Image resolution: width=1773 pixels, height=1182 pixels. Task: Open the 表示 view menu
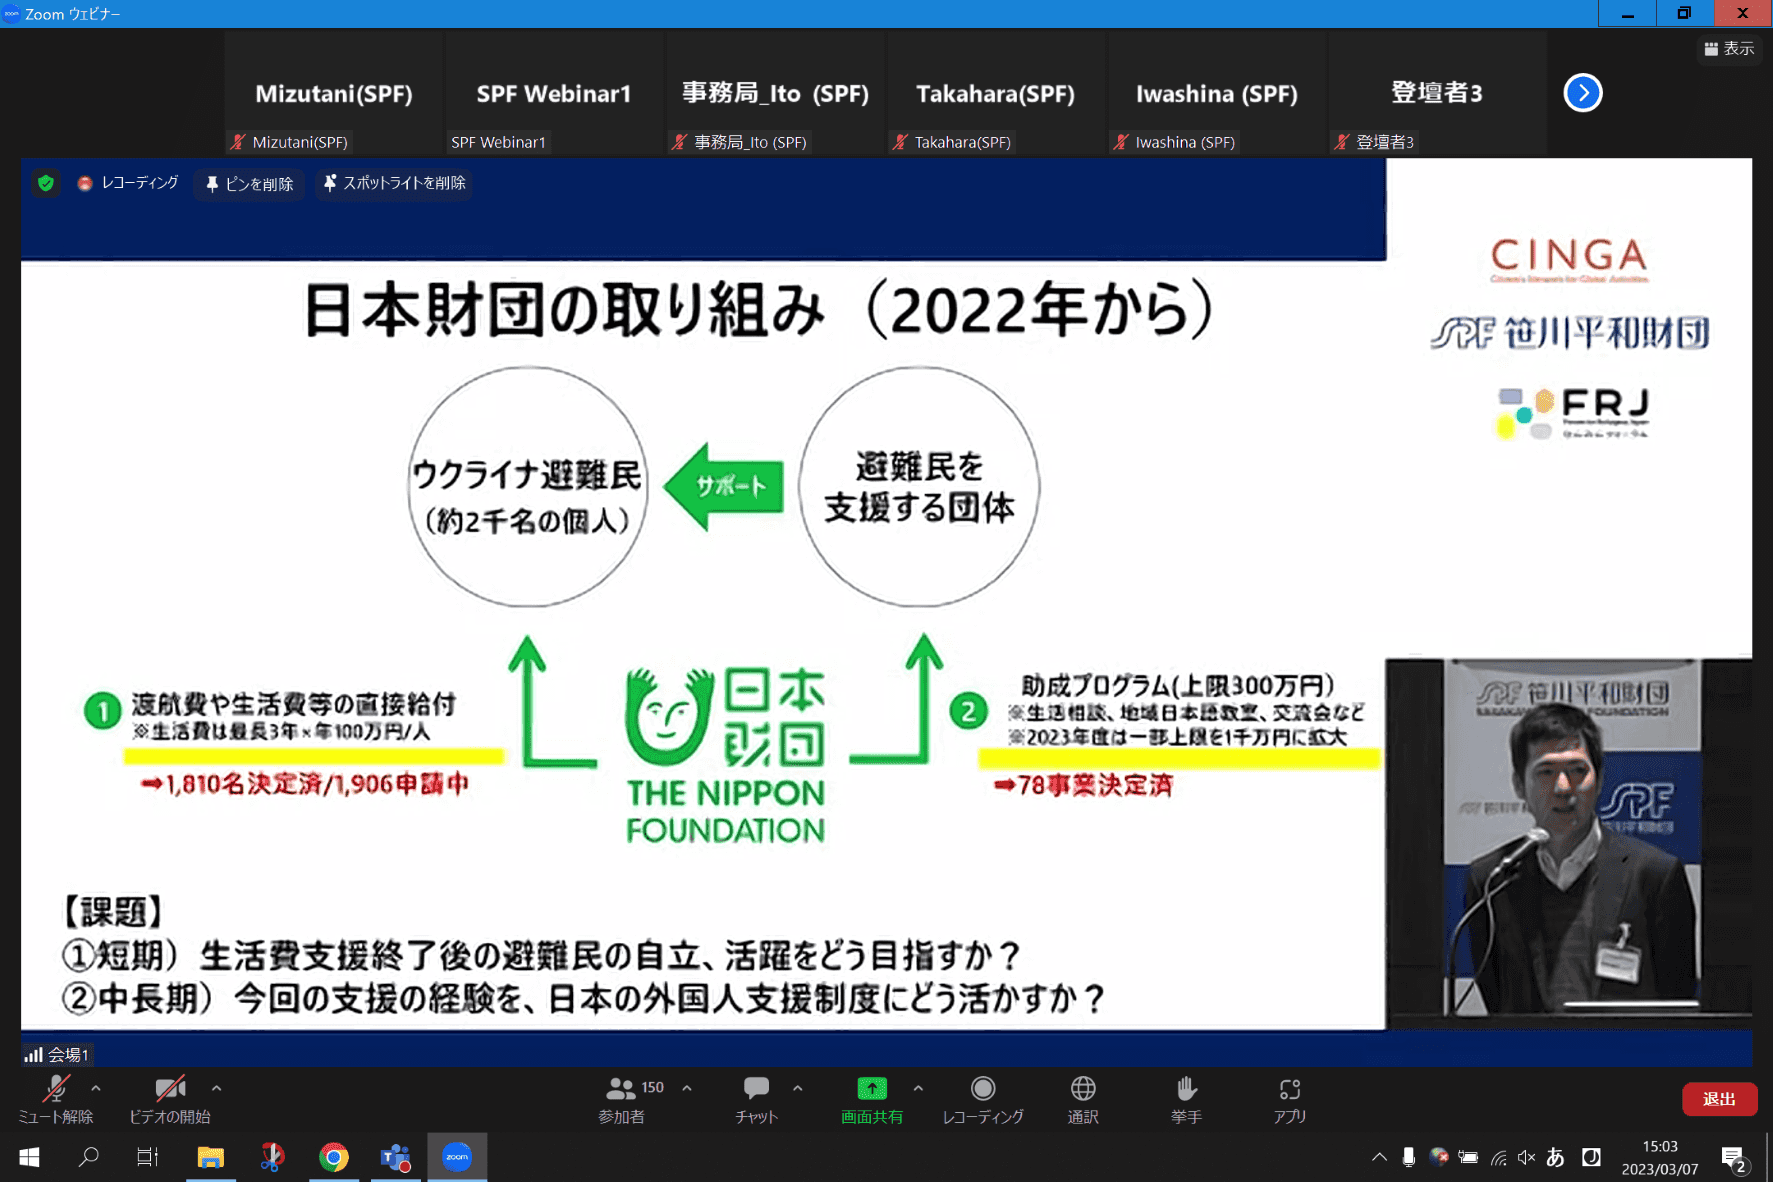click(1729, 48)
